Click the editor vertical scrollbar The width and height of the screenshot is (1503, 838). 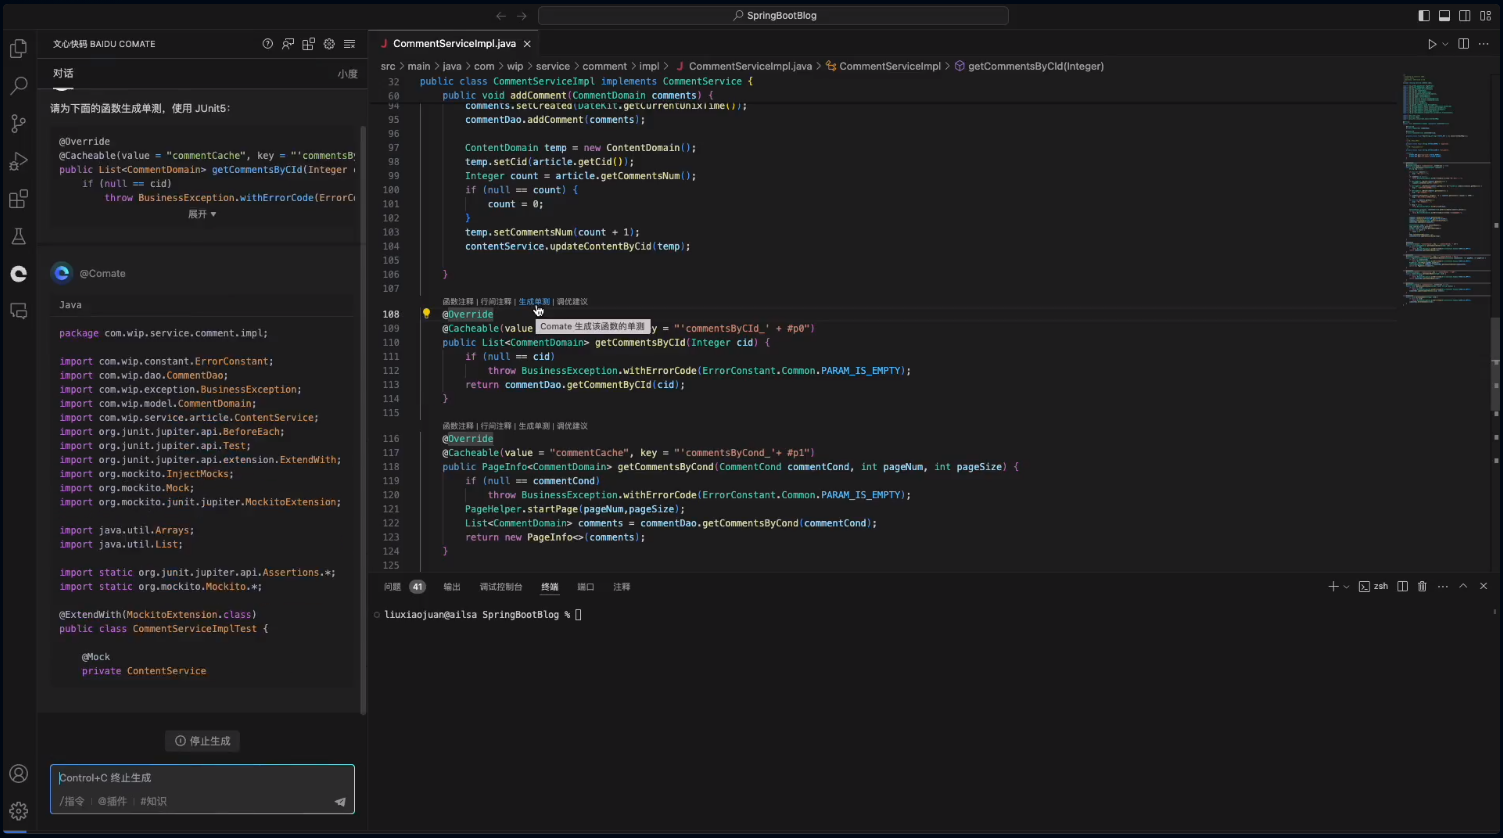(1496, 364)
